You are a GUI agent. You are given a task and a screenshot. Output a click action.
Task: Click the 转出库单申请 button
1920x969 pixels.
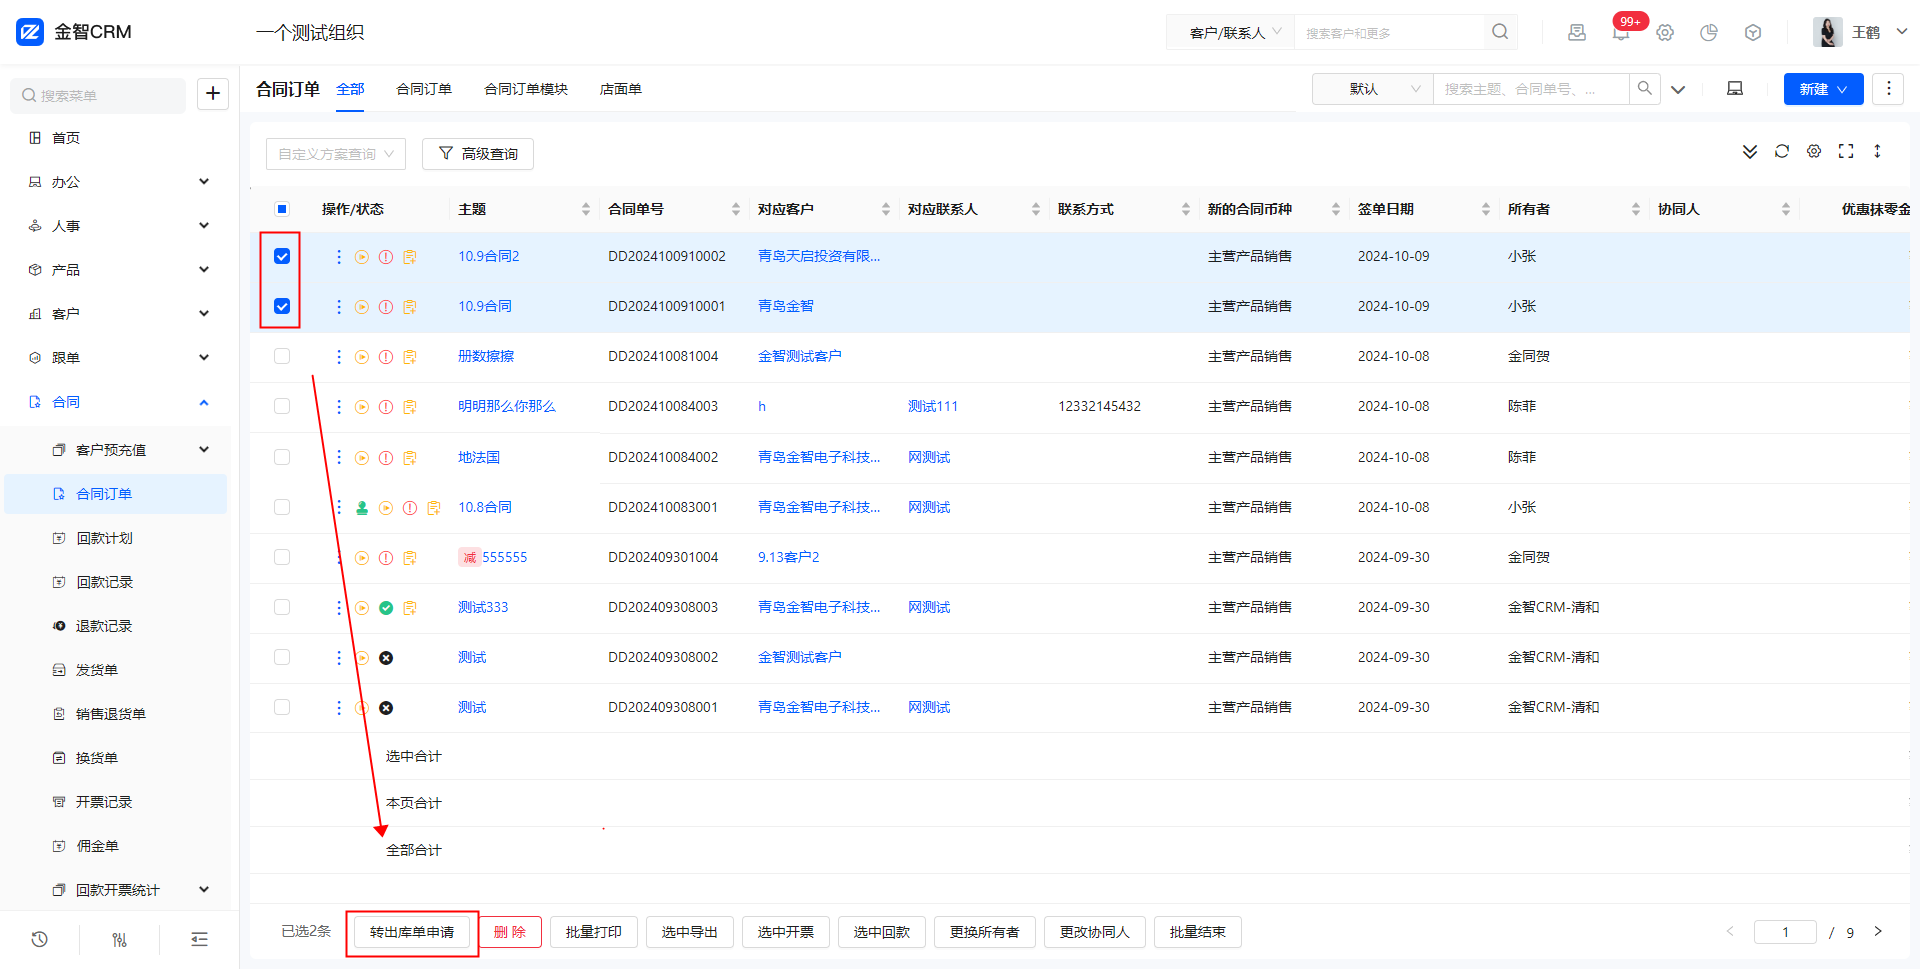click(x=412, y=932)
